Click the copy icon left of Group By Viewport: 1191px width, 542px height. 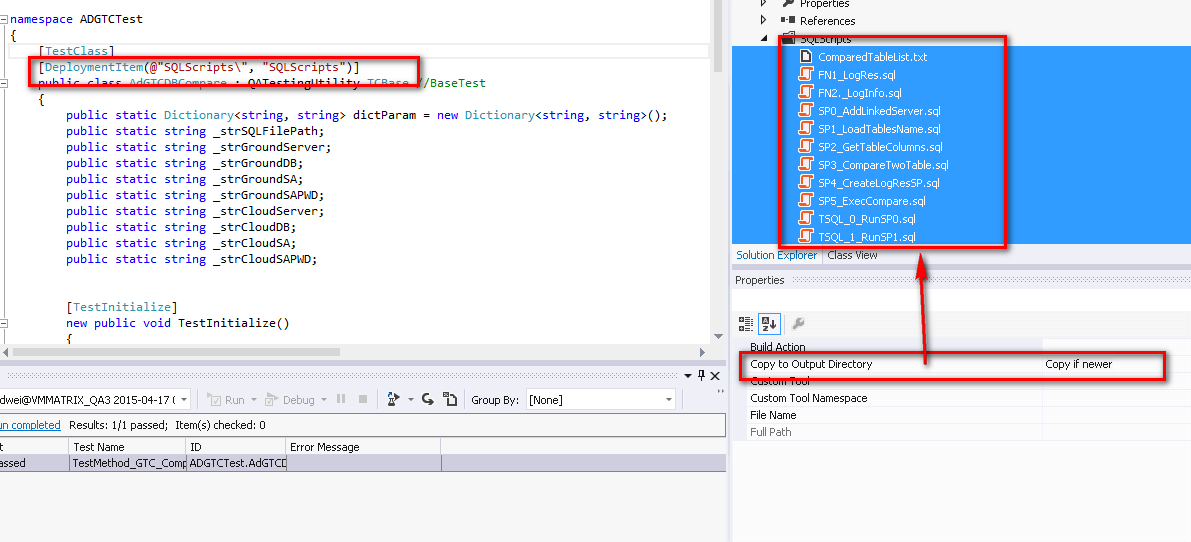pos(450,399)
